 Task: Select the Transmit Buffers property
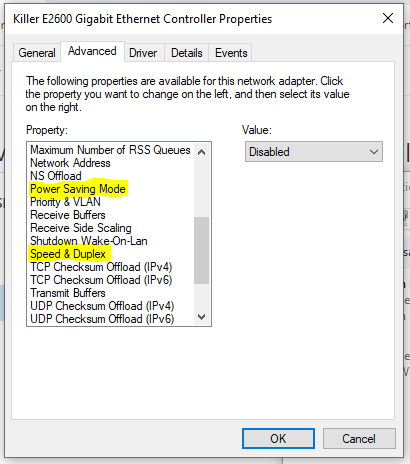(x=68, y=293)
